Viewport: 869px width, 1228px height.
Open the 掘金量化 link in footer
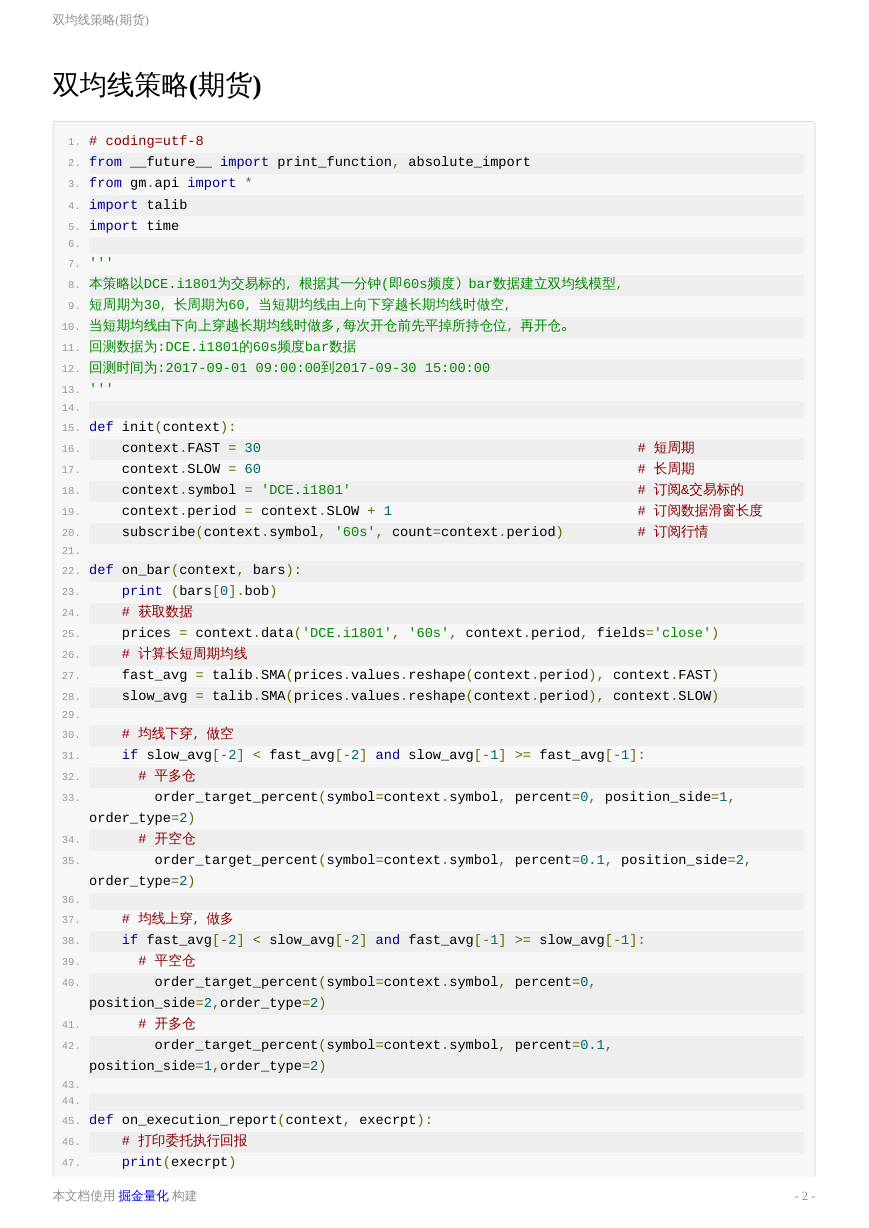(x=143, y=1196)
